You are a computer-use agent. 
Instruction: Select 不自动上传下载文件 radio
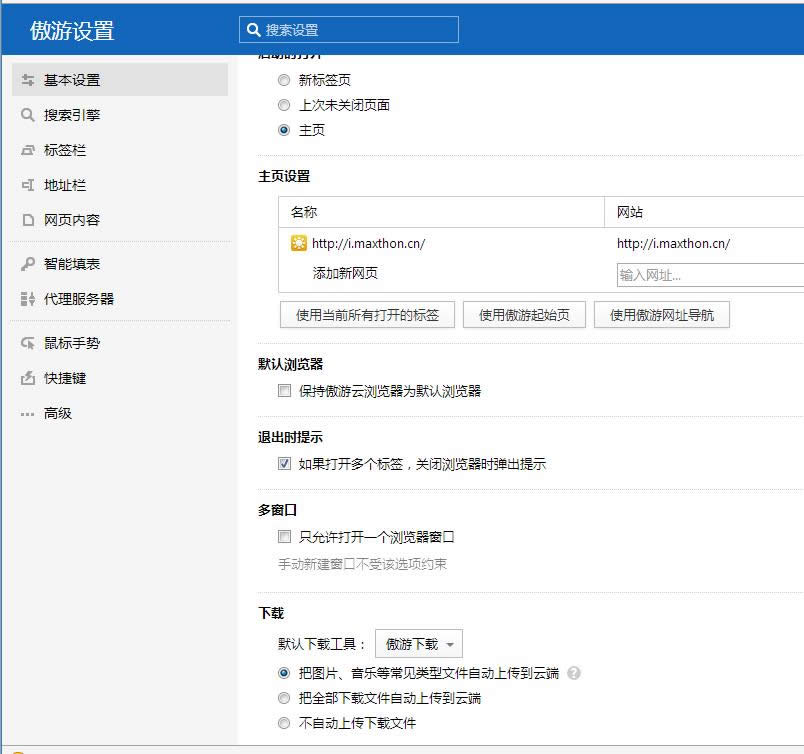[284, 723]
